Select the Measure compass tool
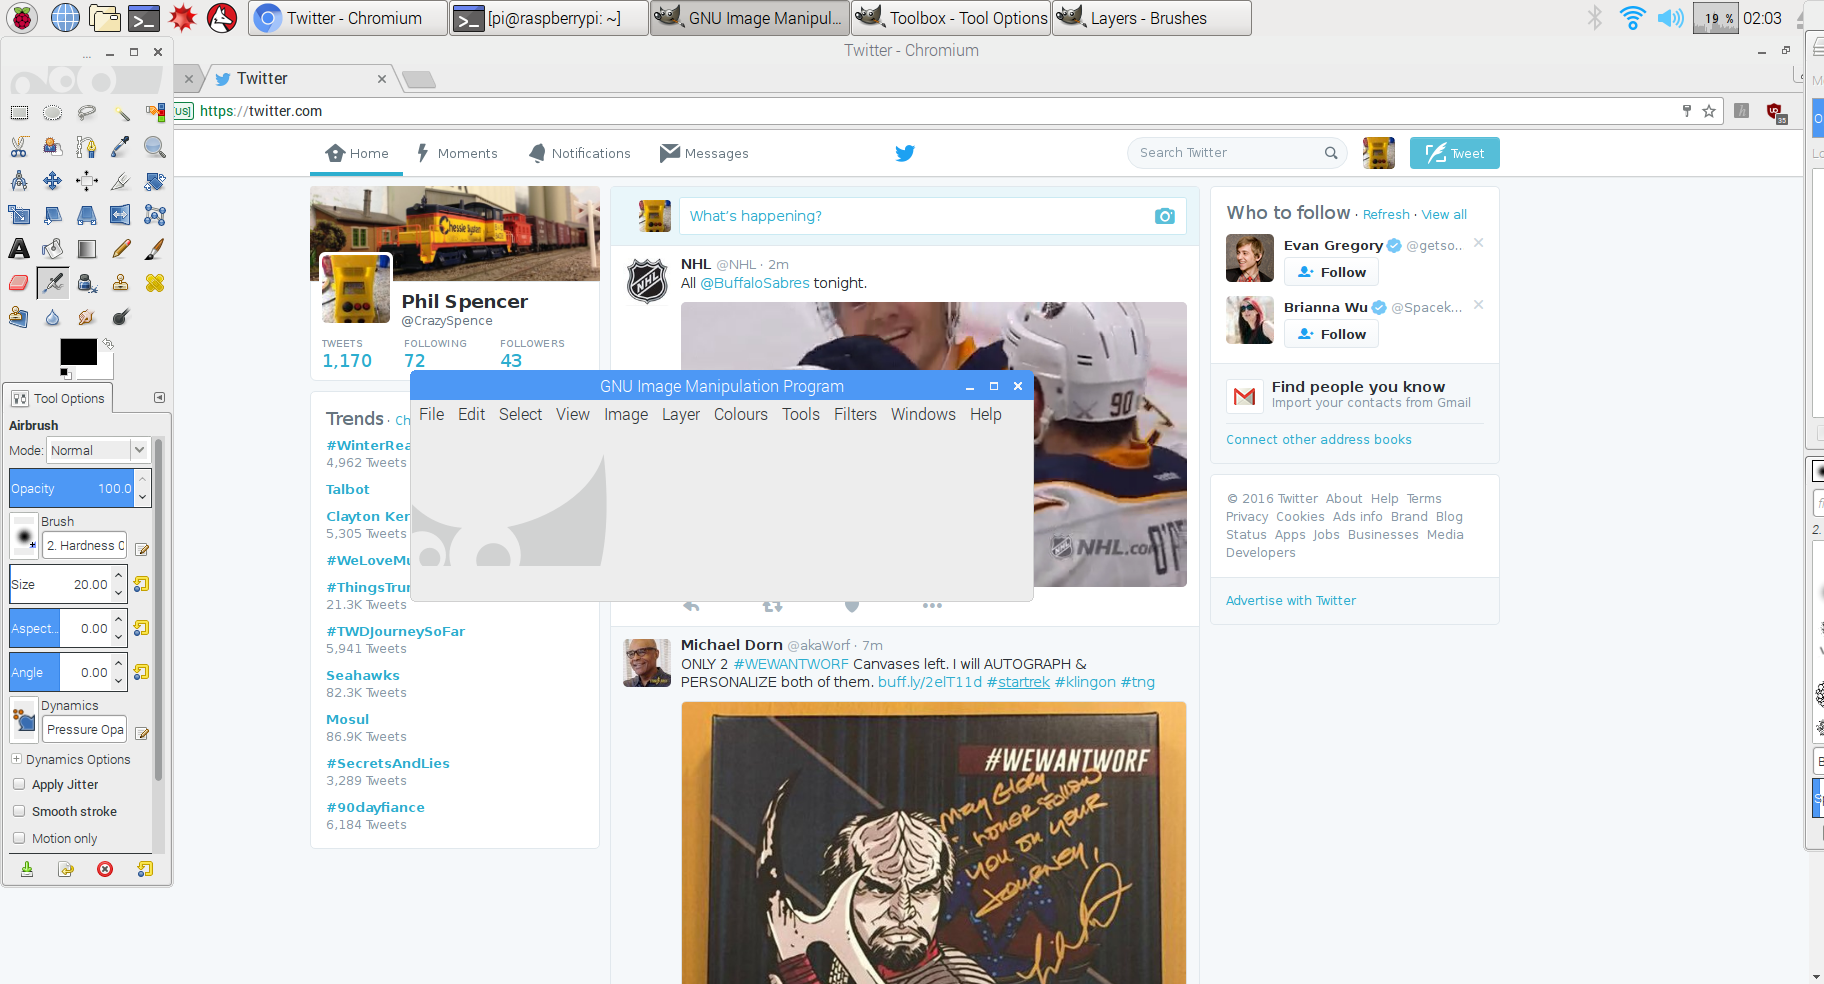 [19, 181]
